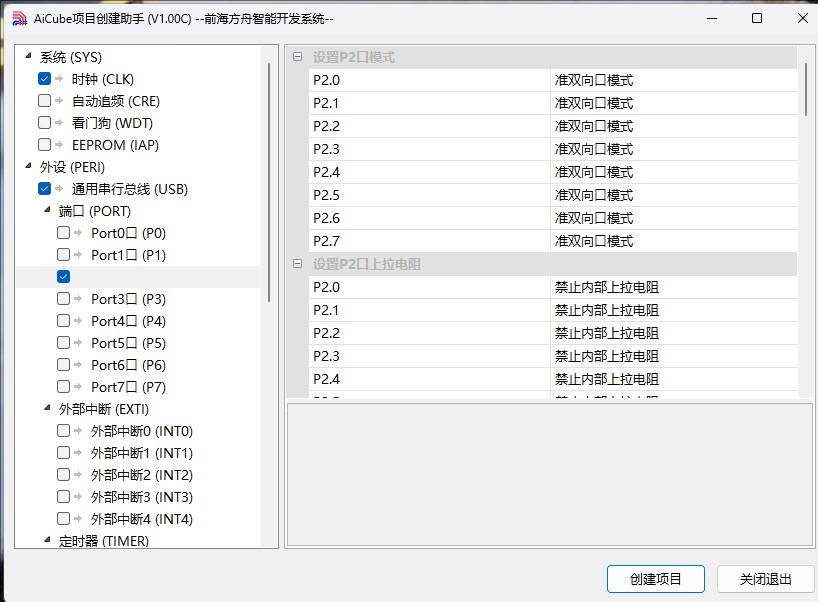Screen dimensions: 818x602
Task: Check the Port7口 (P7) checkbox
Action: 64,387
